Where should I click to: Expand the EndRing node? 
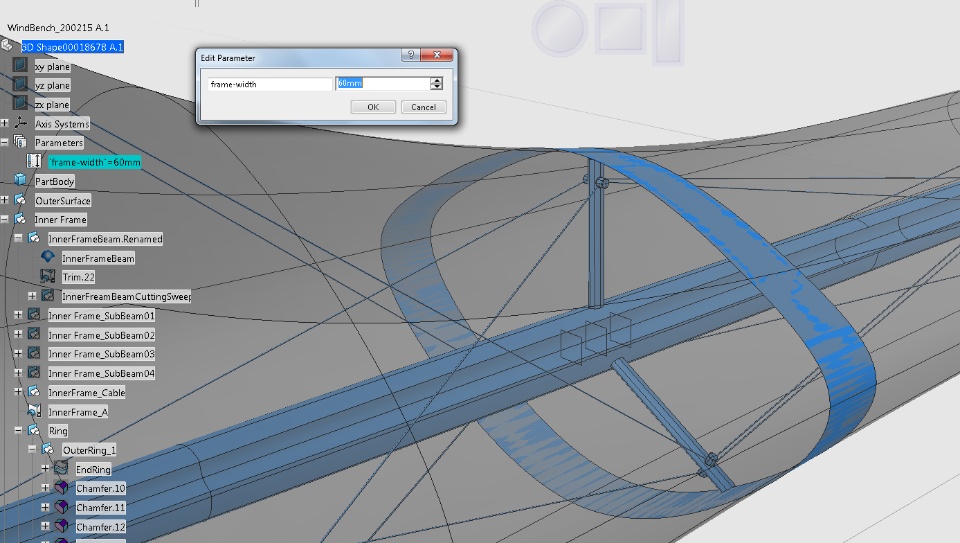pos(45,468)
